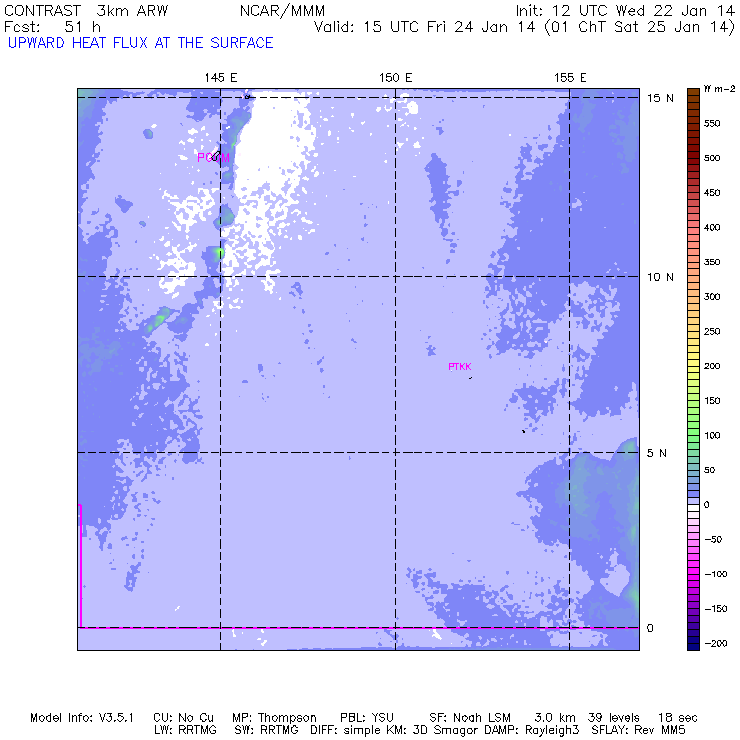Screen dimensions: 740x740
Task: Click the -200 tick on the color bar
Action: [716, 643]
